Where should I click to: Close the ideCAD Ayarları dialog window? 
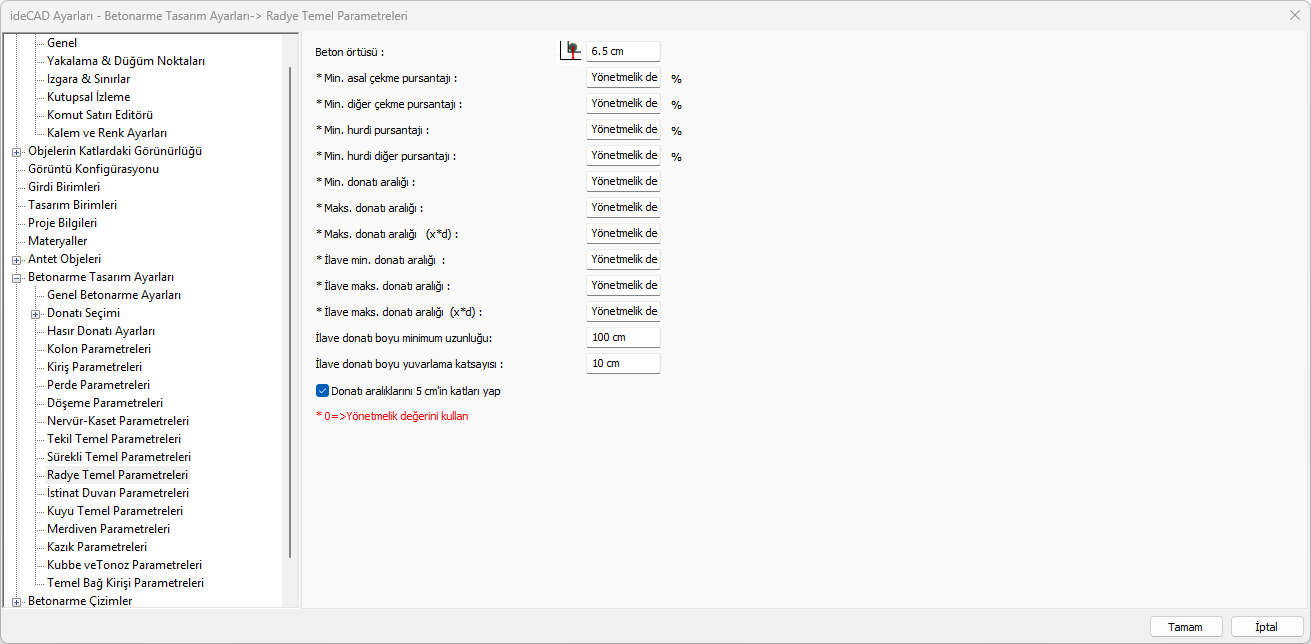(x=1295, y=16)
